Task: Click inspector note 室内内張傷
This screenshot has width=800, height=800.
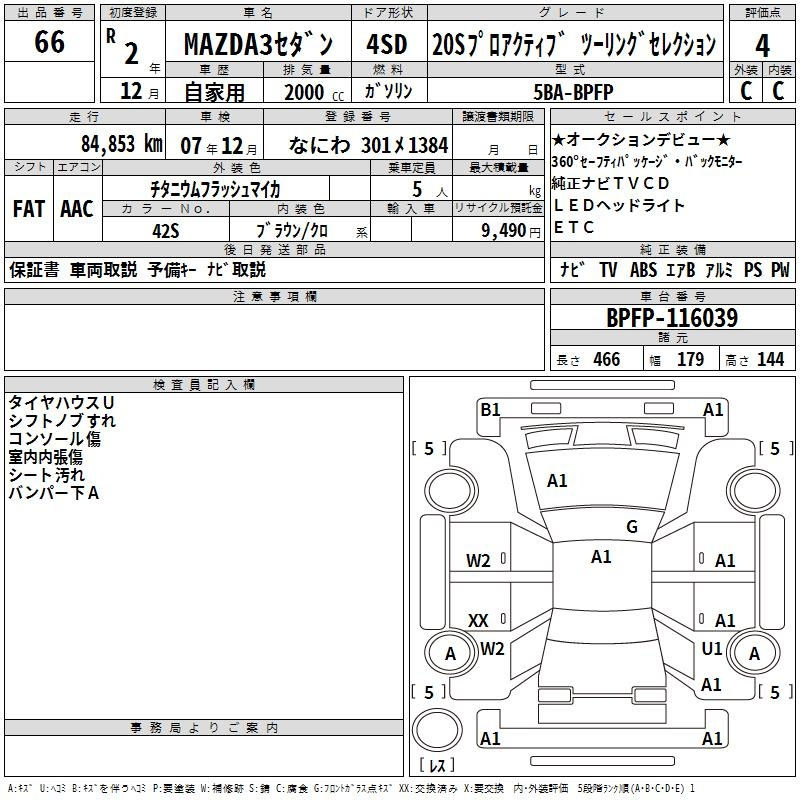Action: tap(45, 457)
